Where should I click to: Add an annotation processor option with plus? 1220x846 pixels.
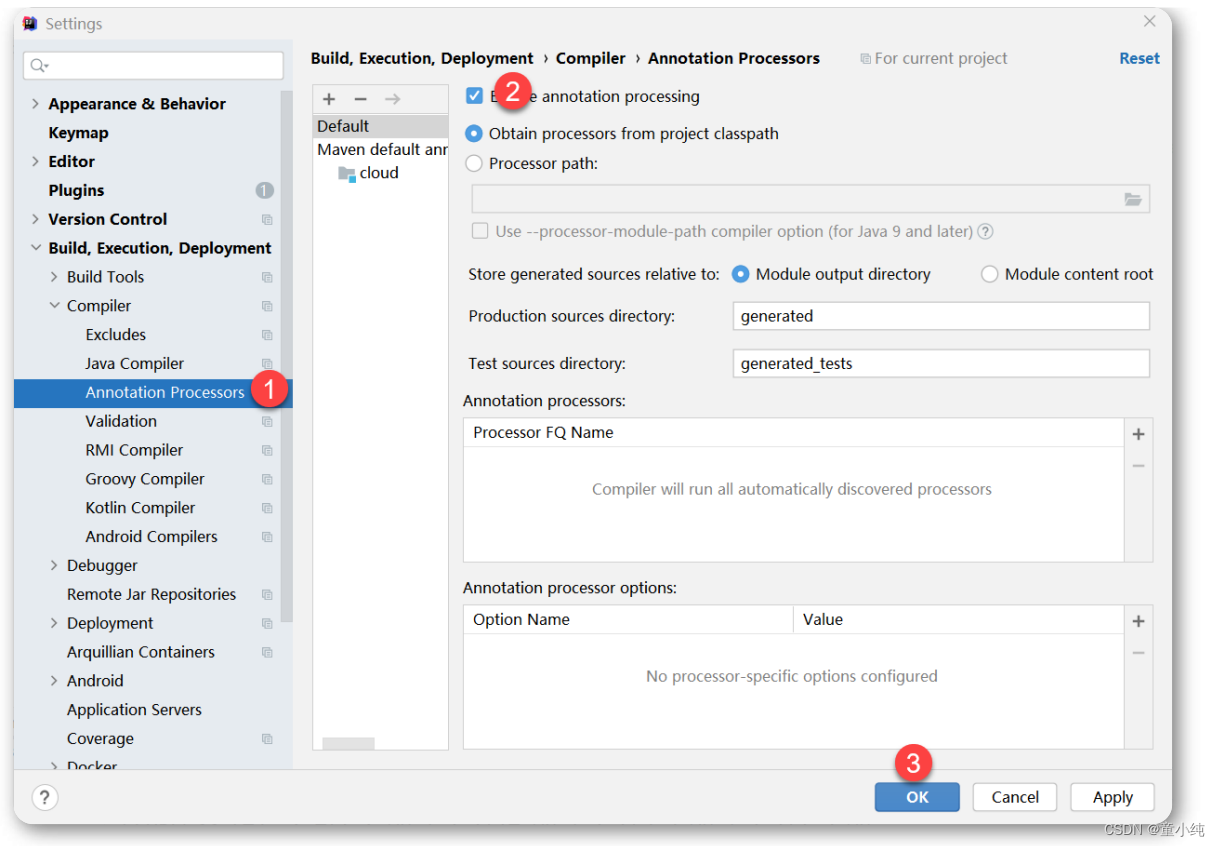(x=1138, y=621)
